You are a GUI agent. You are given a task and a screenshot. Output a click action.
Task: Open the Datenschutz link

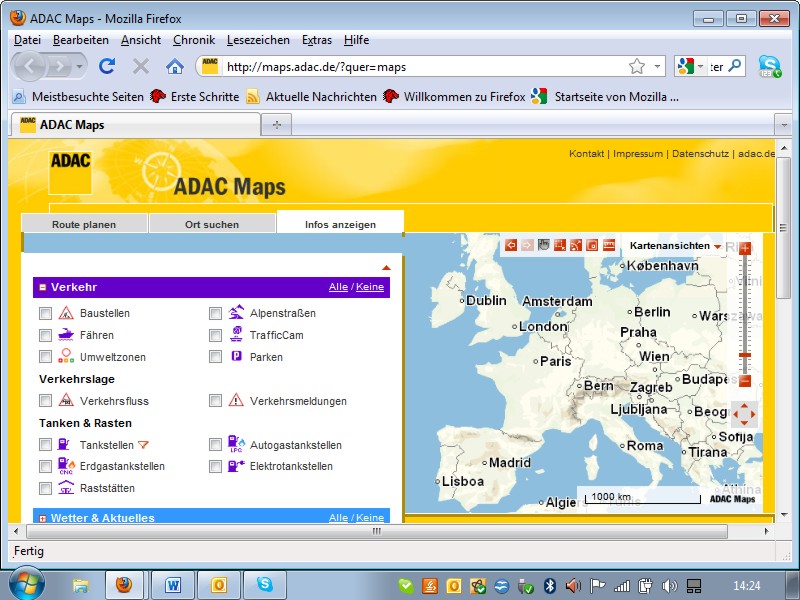pos(700,154)
